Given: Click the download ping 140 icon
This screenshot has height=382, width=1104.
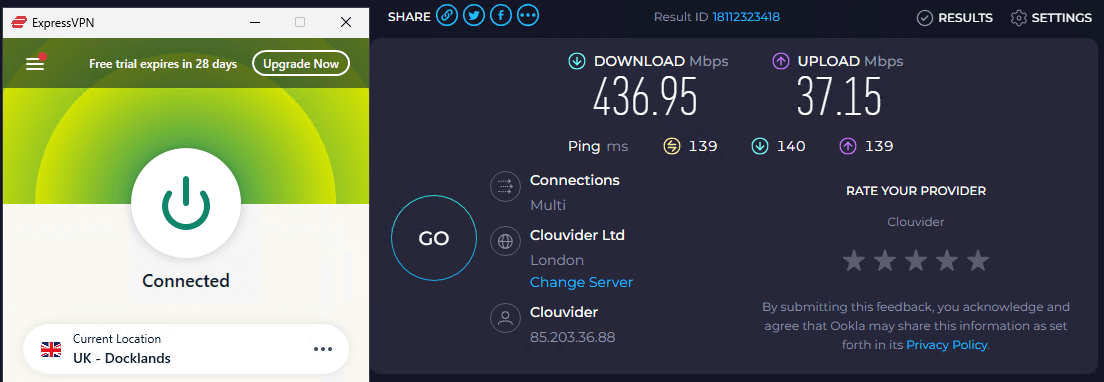Looking at the screenshot, I should [760, 146].
